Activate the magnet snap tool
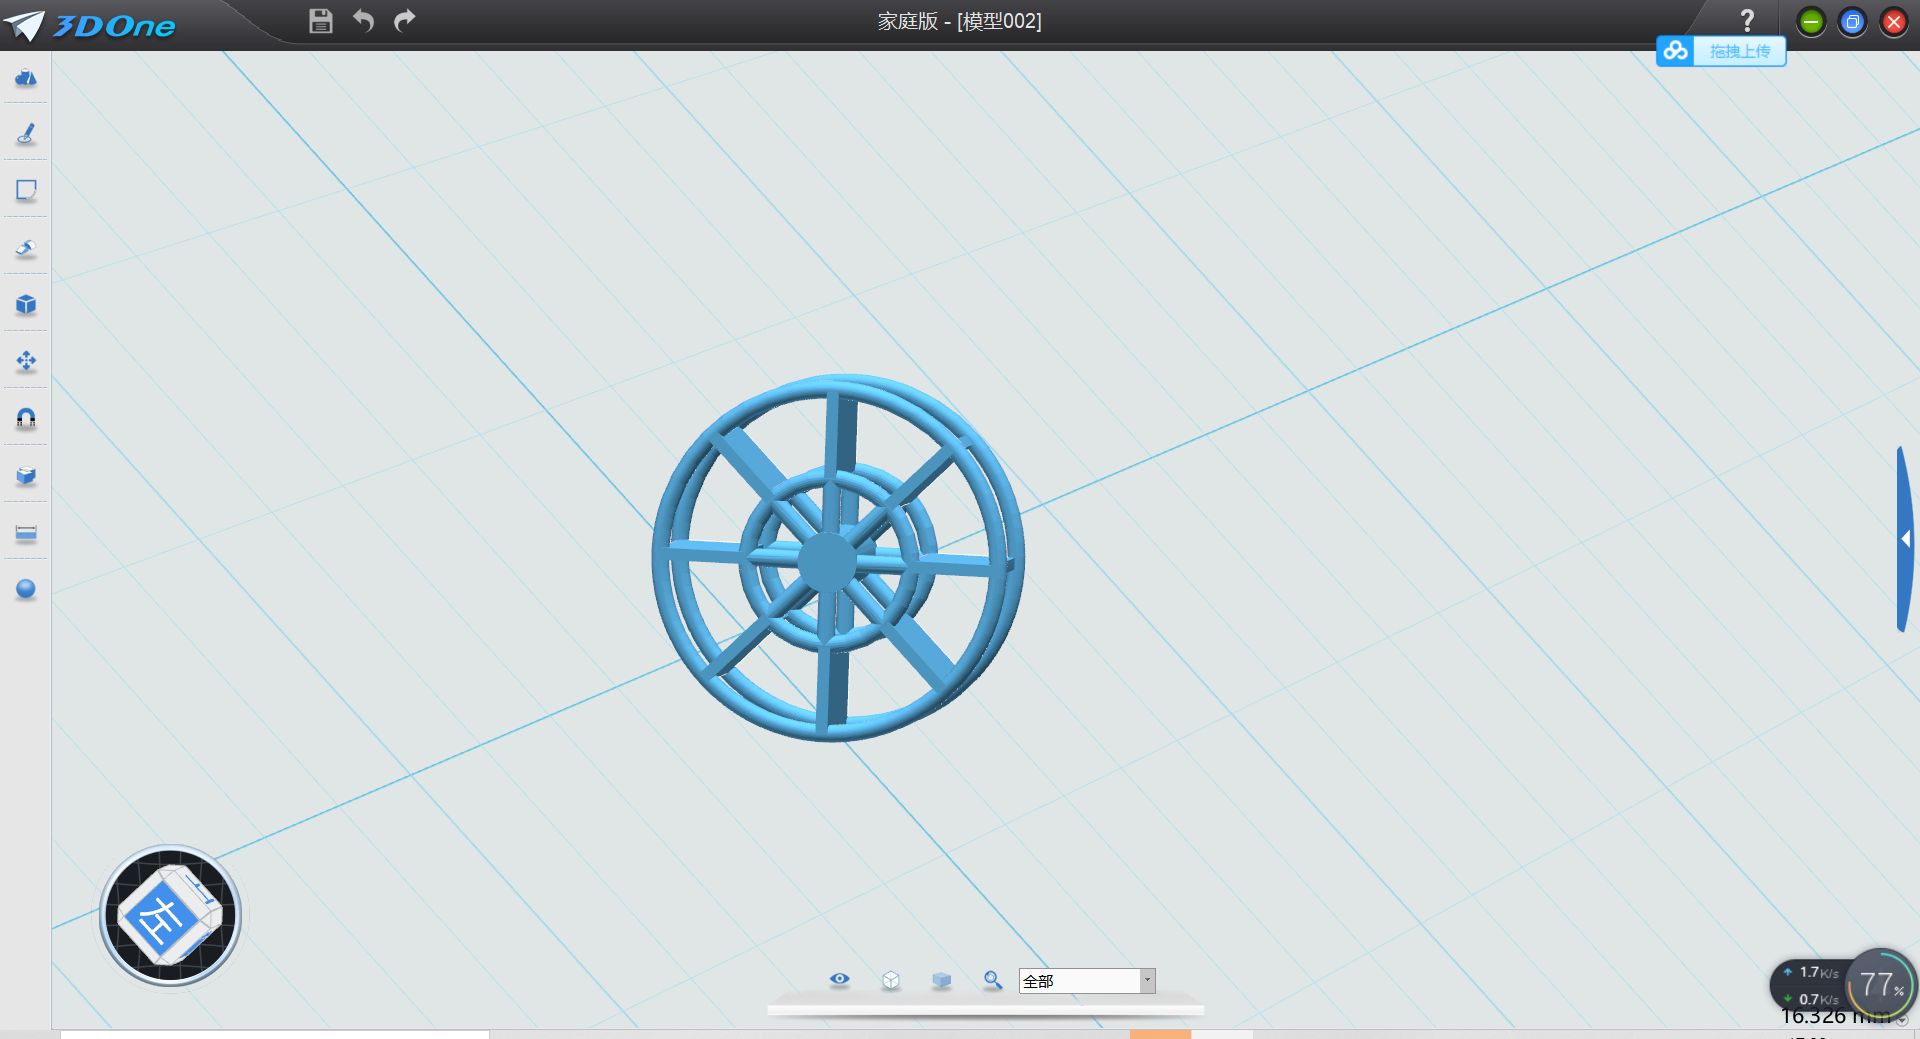Image resolution: width=1920 pixels, height=1039 pixels. [26, 418]
